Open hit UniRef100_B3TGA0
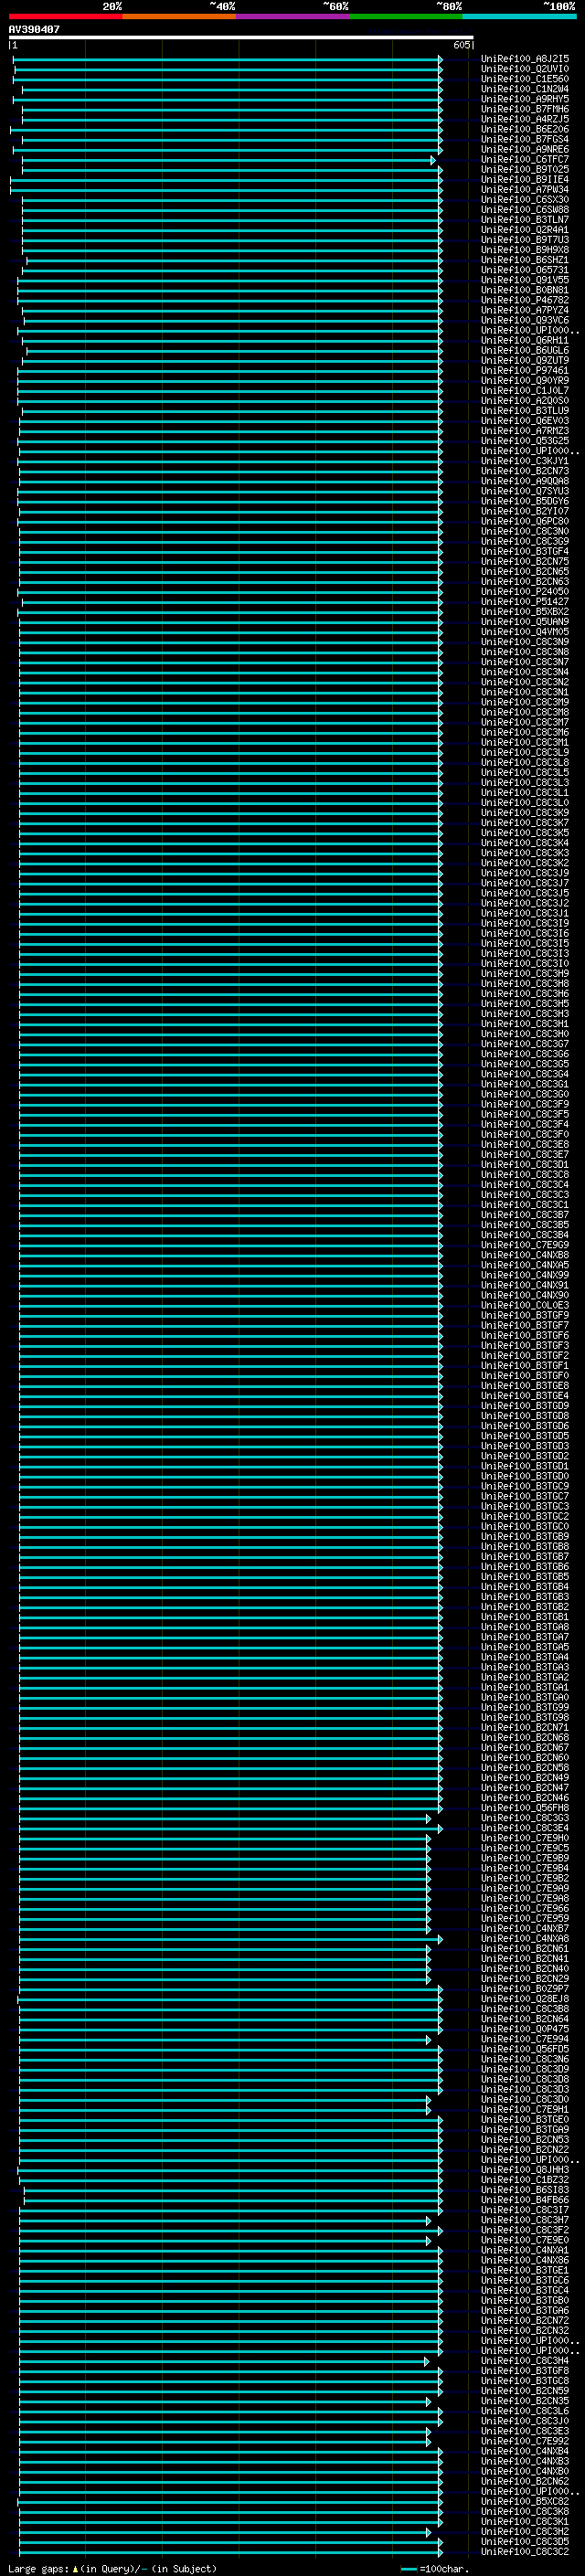 point(524,1697)
